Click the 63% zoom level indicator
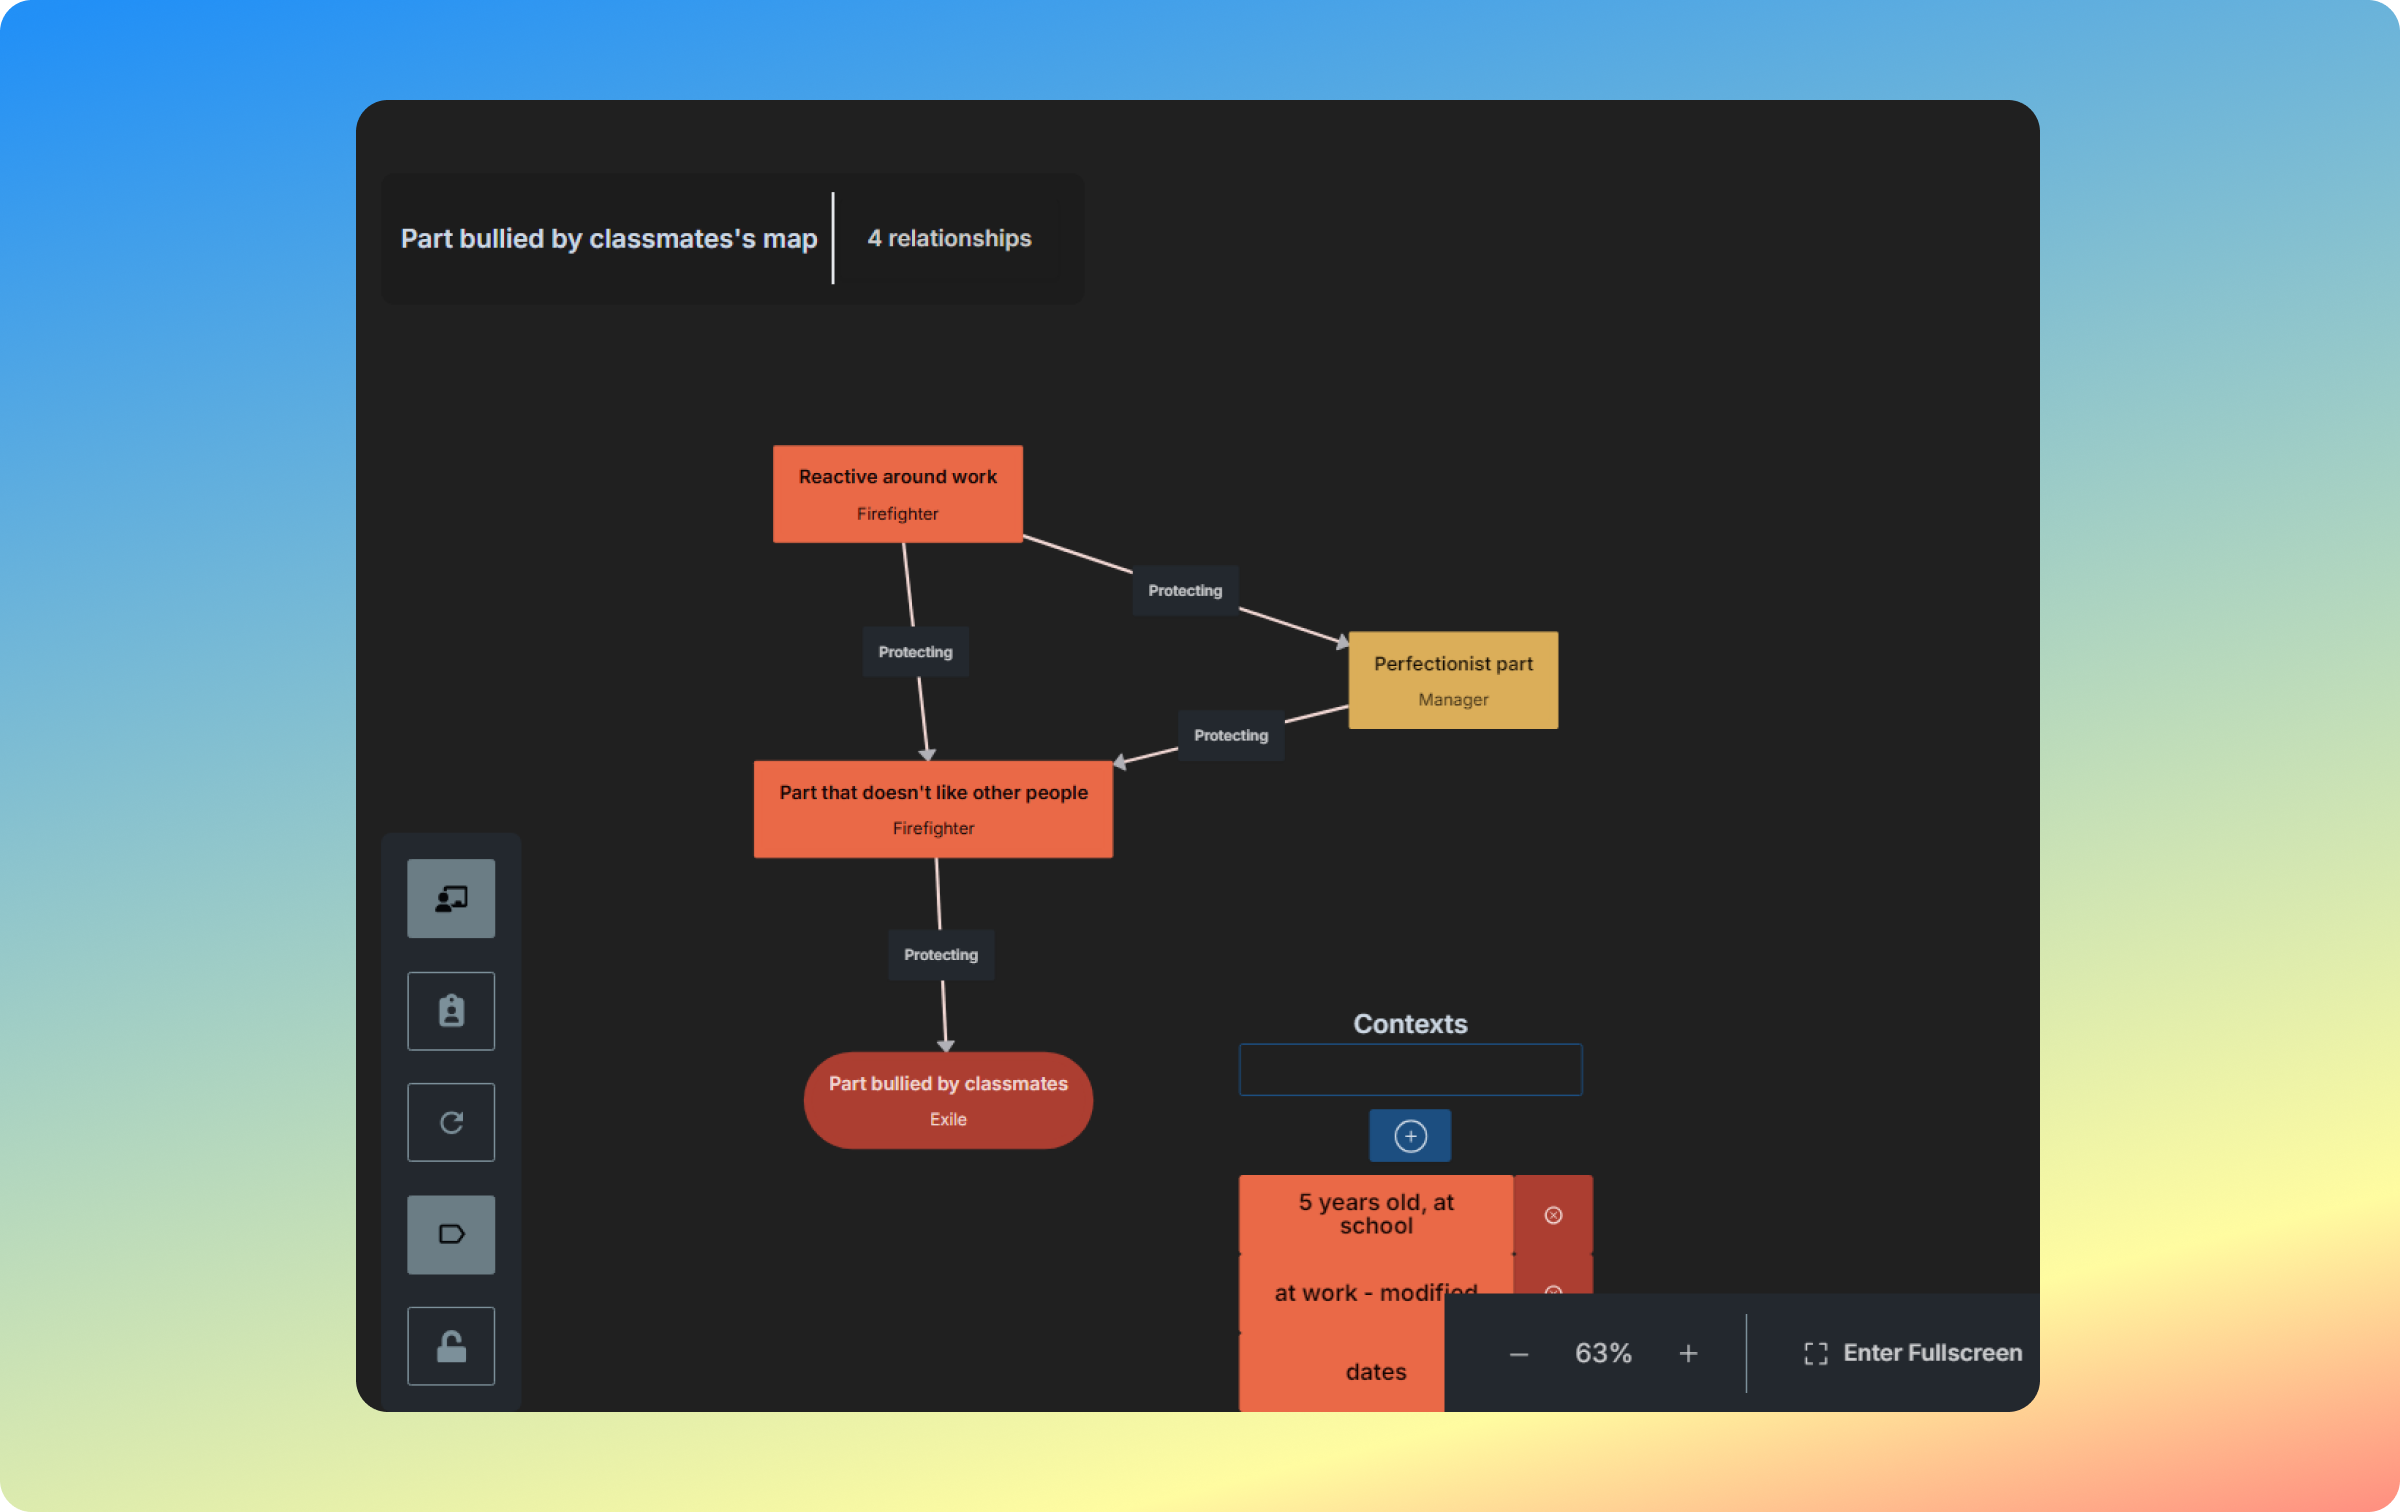Screen dimensions: 2400x1512 point(1603,1353)
